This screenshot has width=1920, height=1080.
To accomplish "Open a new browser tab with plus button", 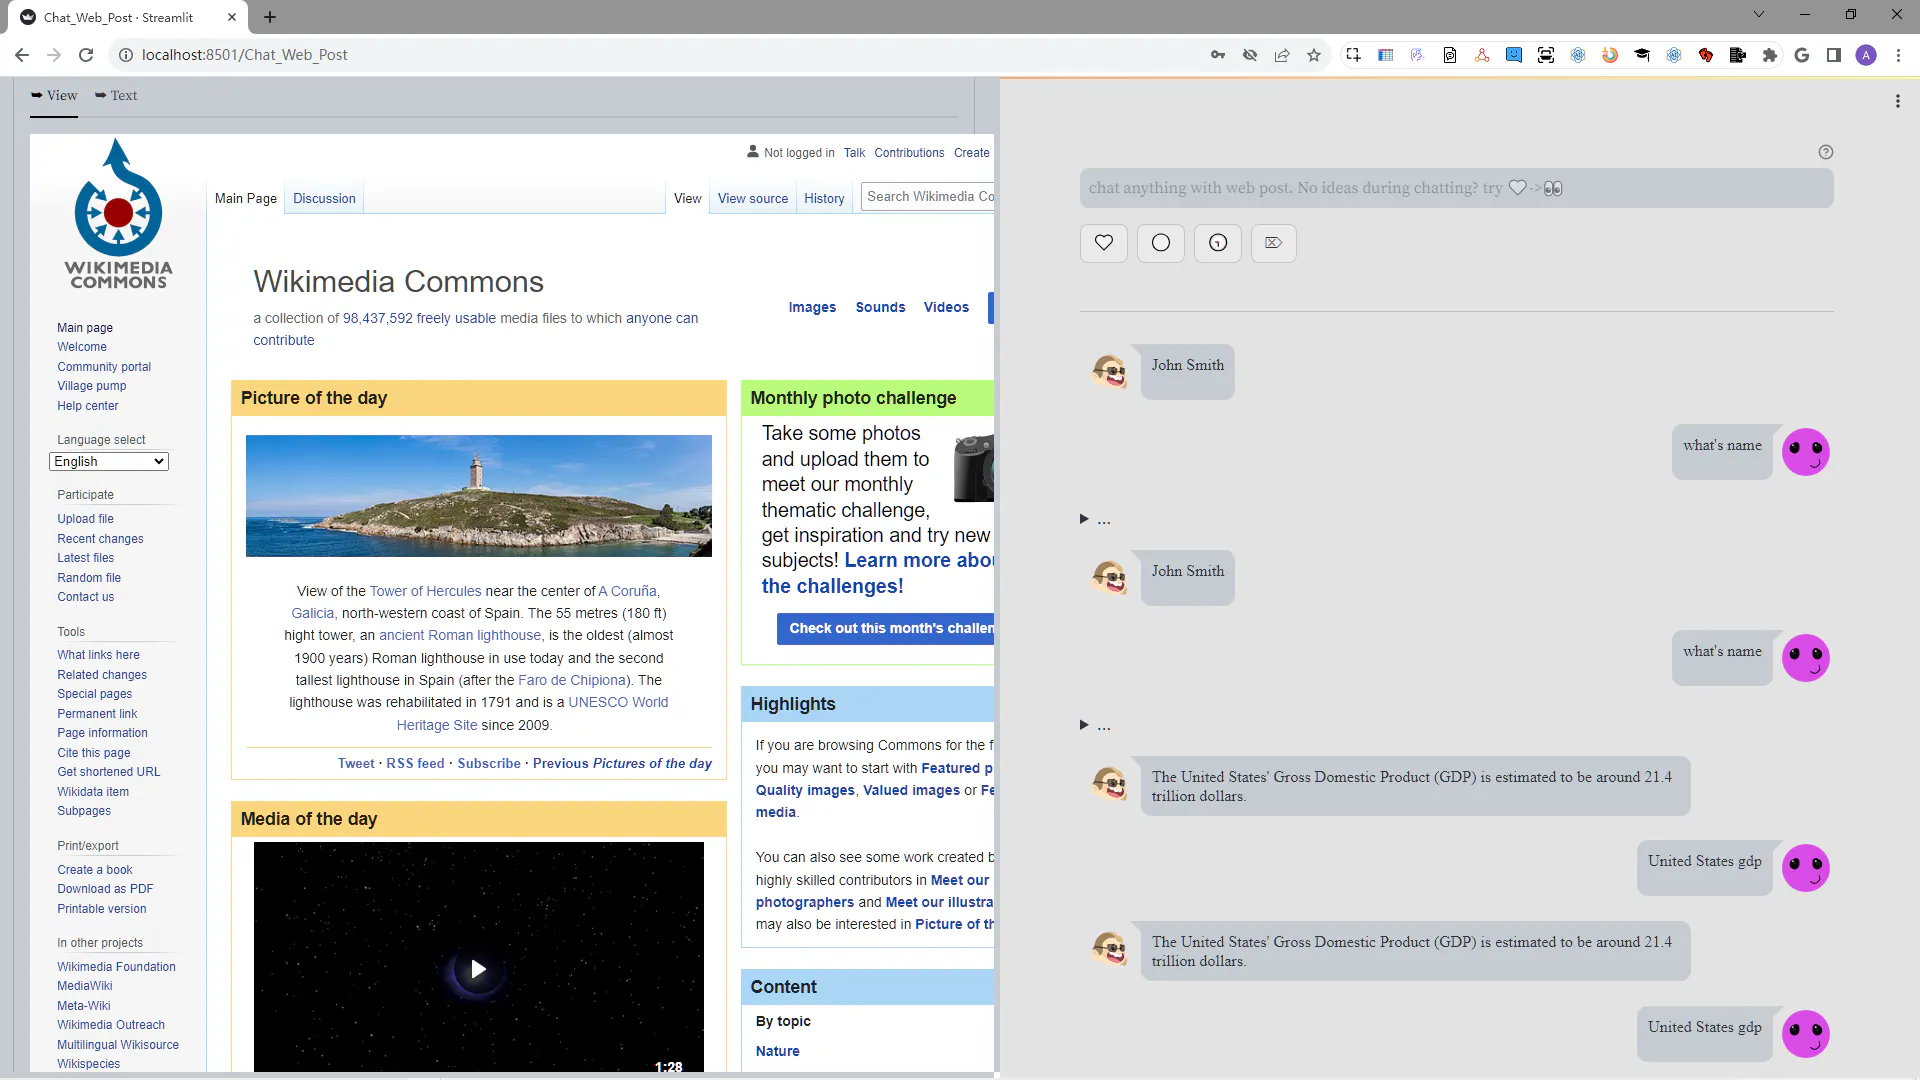I will pyautogui.click(x=270, y=17).
